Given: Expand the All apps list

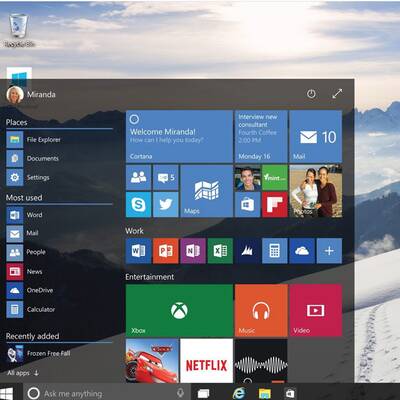Looking at the screenshot, I should click(x=23, y=373).
